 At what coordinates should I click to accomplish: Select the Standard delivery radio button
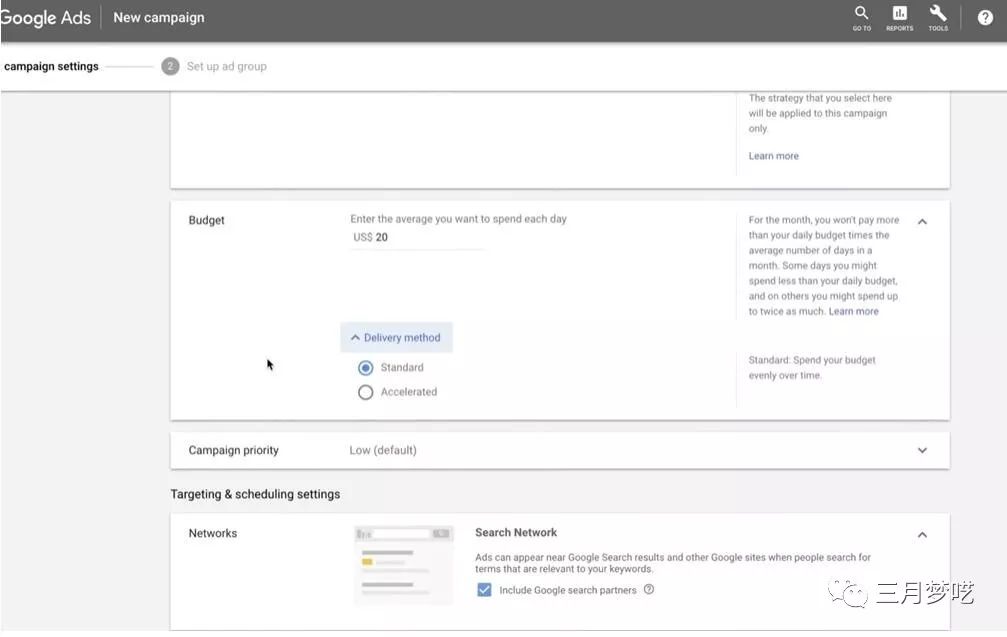click(x=366, y=368)
